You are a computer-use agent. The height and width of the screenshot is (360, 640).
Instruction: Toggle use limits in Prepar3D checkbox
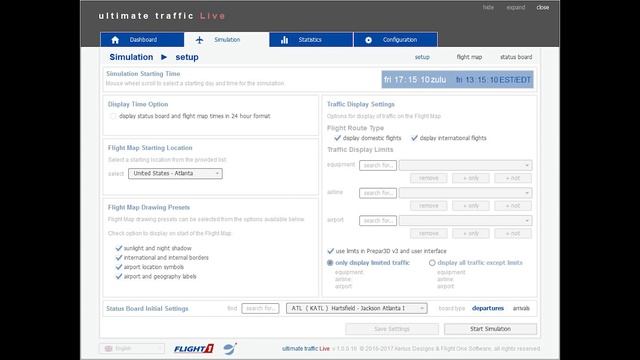point(331,251)
